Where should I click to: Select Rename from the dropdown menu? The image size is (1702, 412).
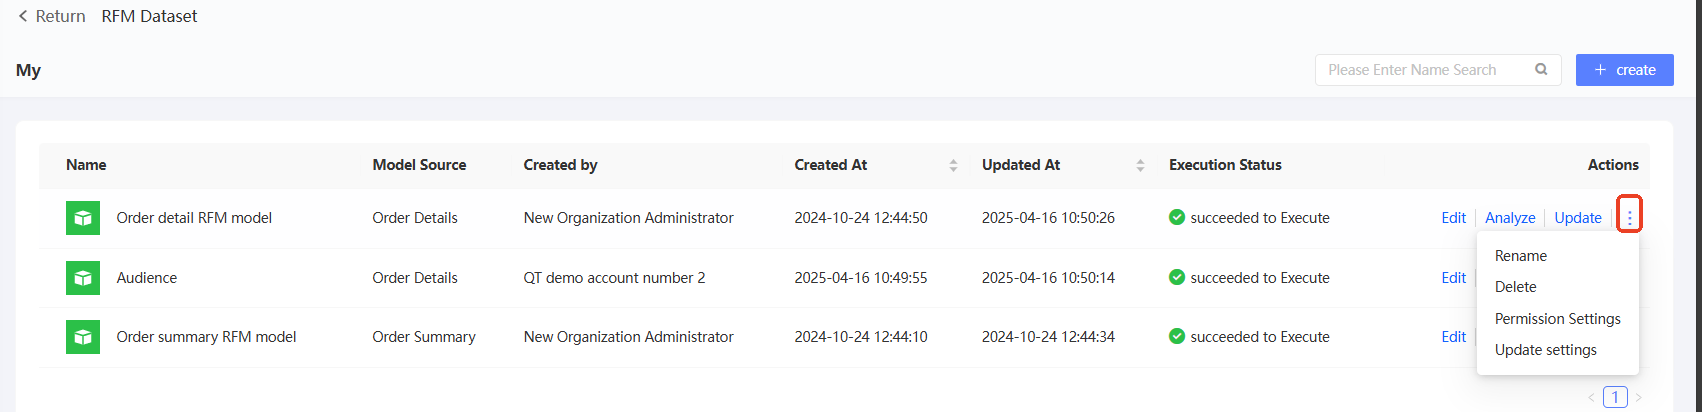click(1520, 256)
